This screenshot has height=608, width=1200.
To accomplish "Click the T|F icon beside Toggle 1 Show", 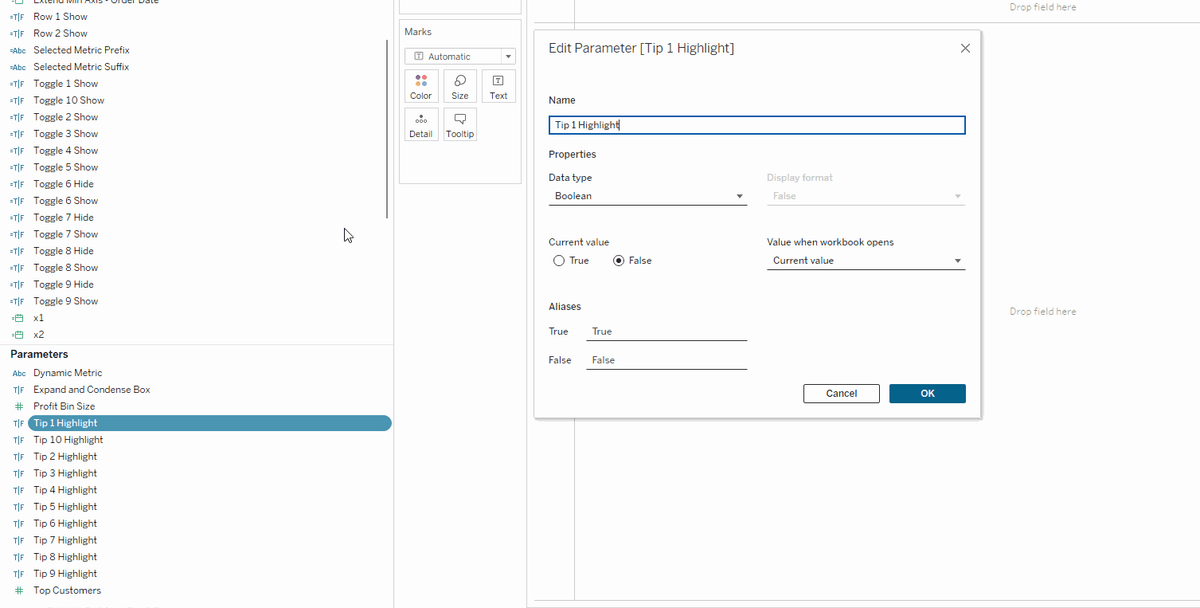I will 17,84.
